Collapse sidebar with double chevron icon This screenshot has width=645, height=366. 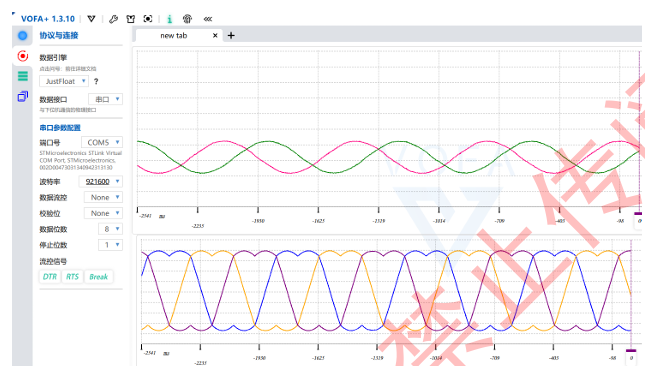[x=208, y=19]
